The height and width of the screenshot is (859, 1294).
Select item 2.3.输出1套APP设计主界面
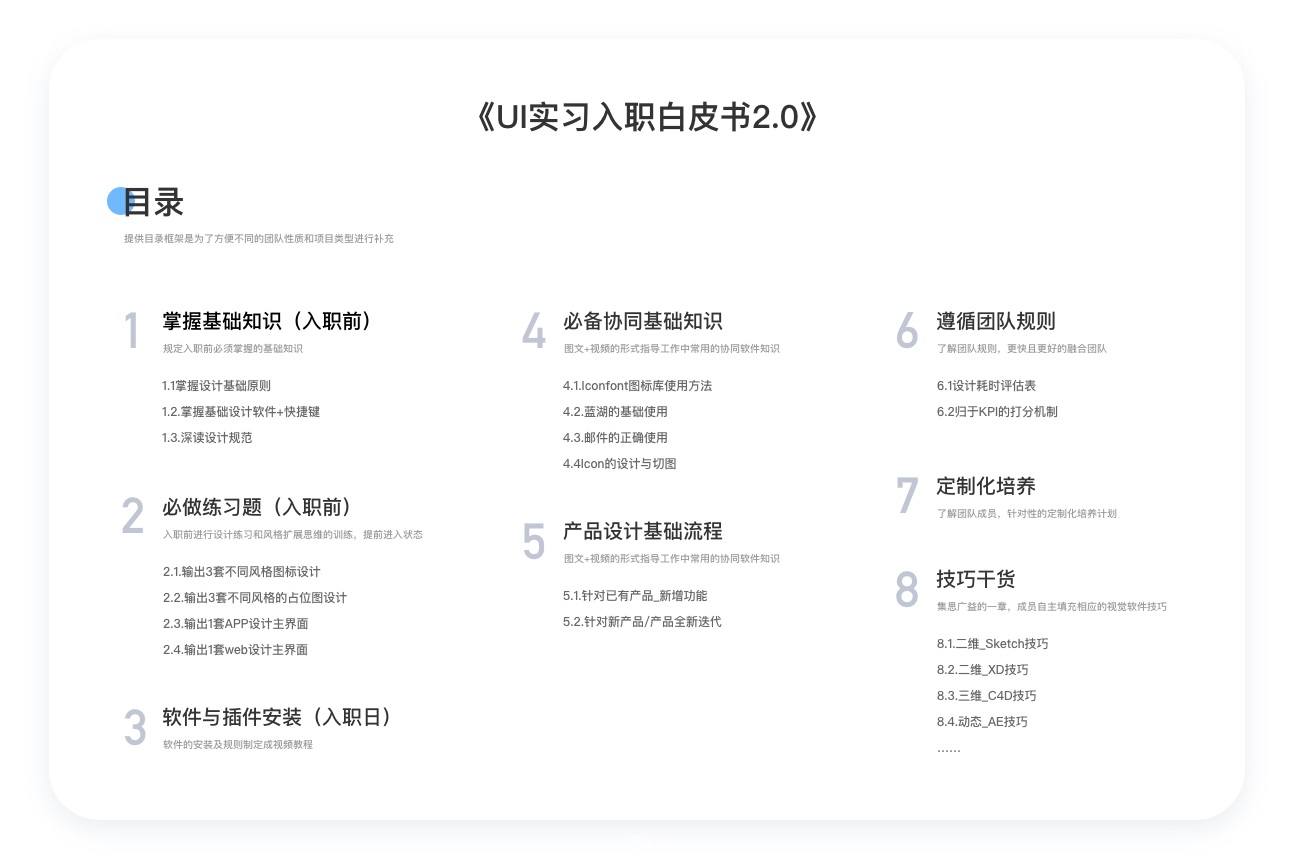pos(236,624)
